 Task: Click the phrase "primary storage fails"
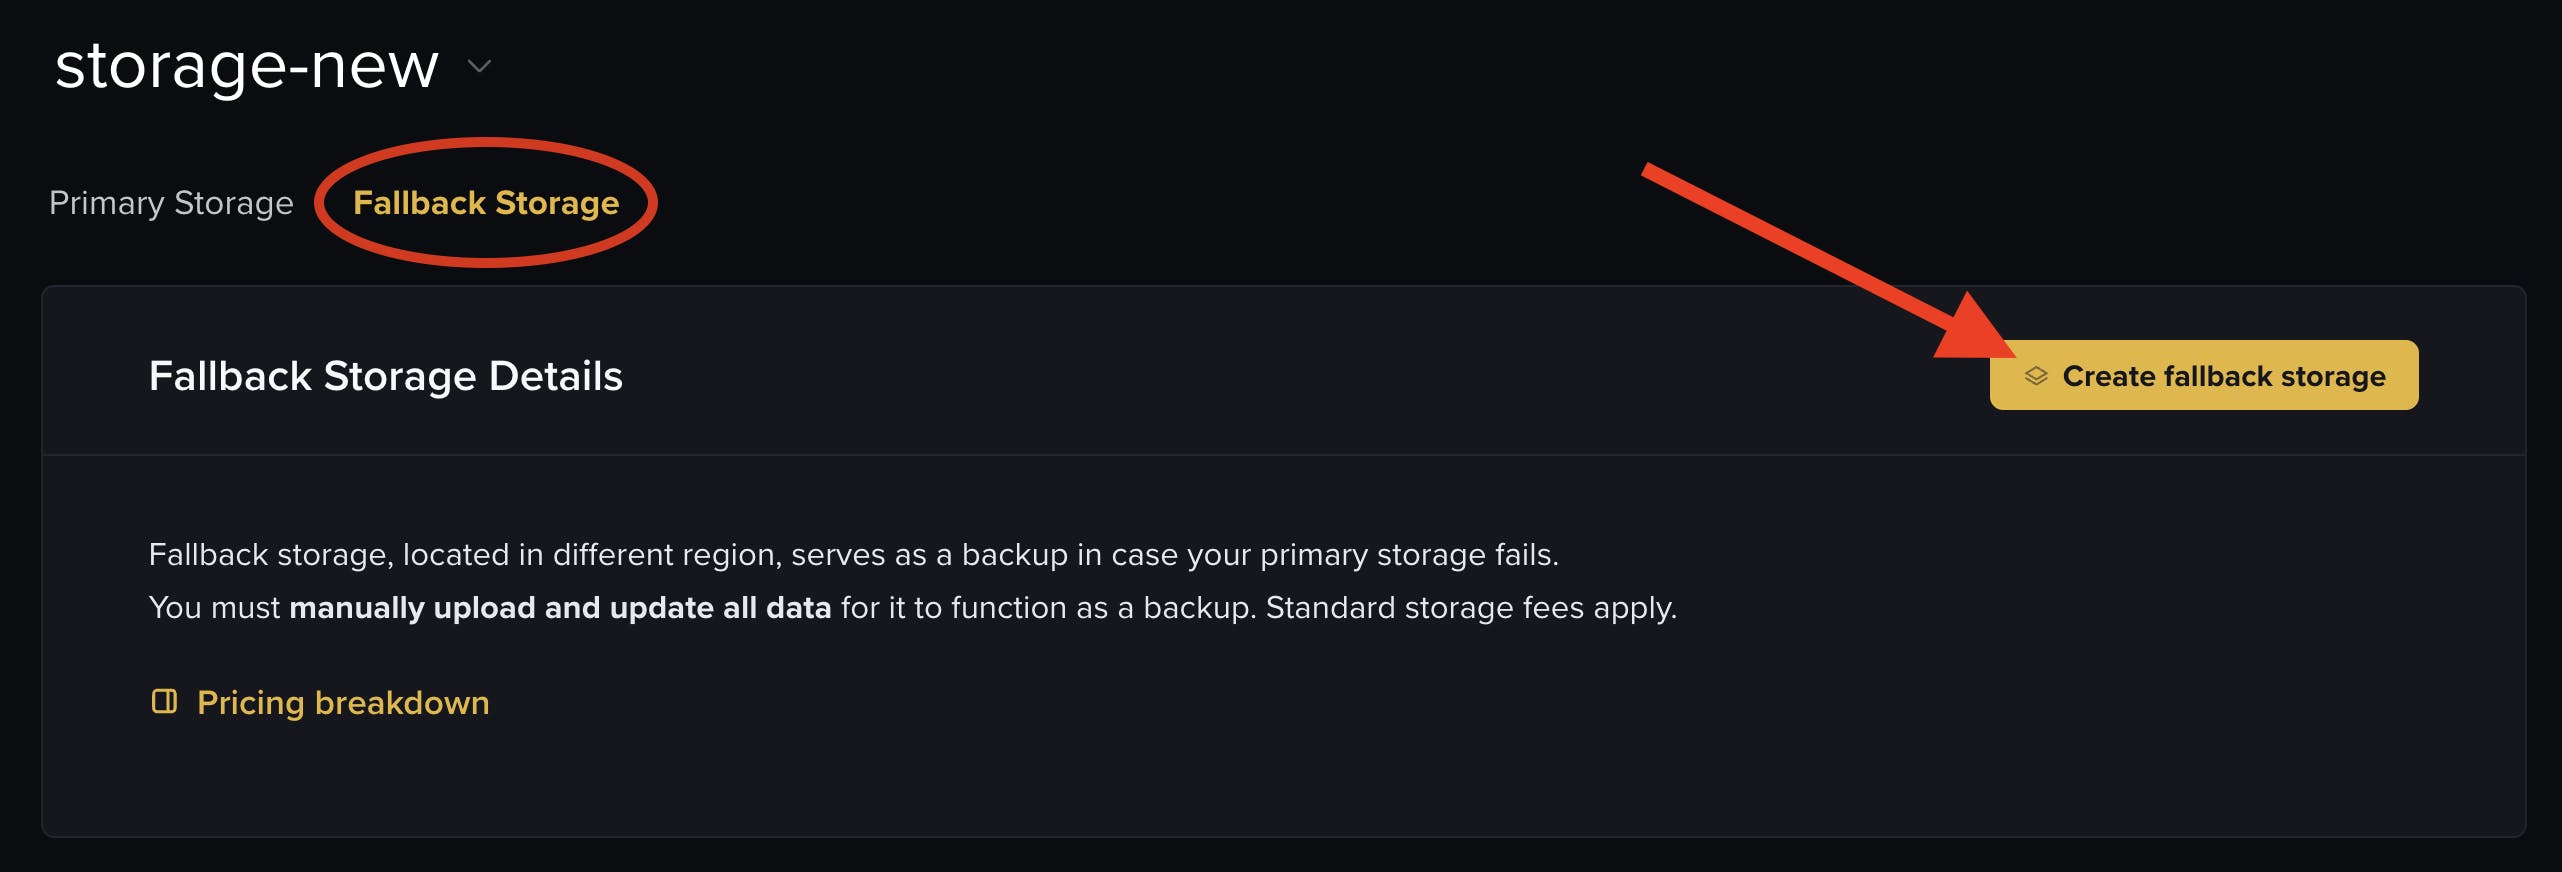tap(1406, 555)
